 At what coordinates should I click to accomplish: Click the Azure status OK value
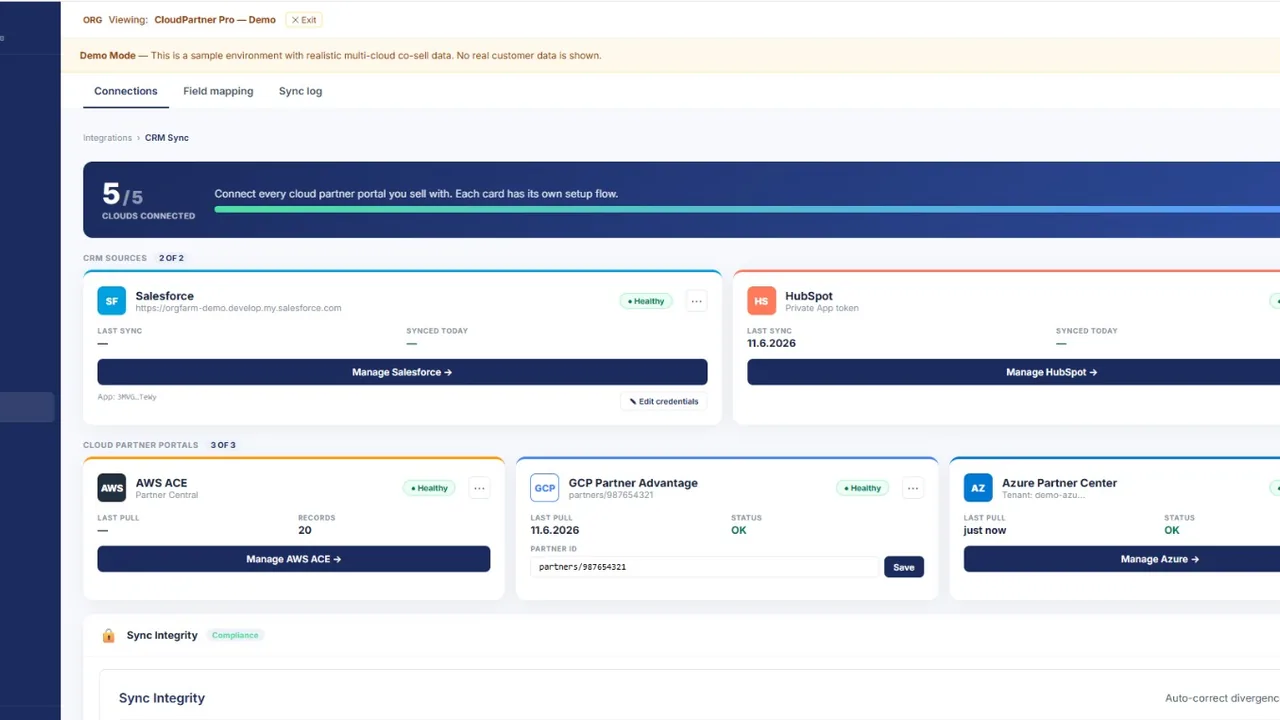(x=1172, y=530)
